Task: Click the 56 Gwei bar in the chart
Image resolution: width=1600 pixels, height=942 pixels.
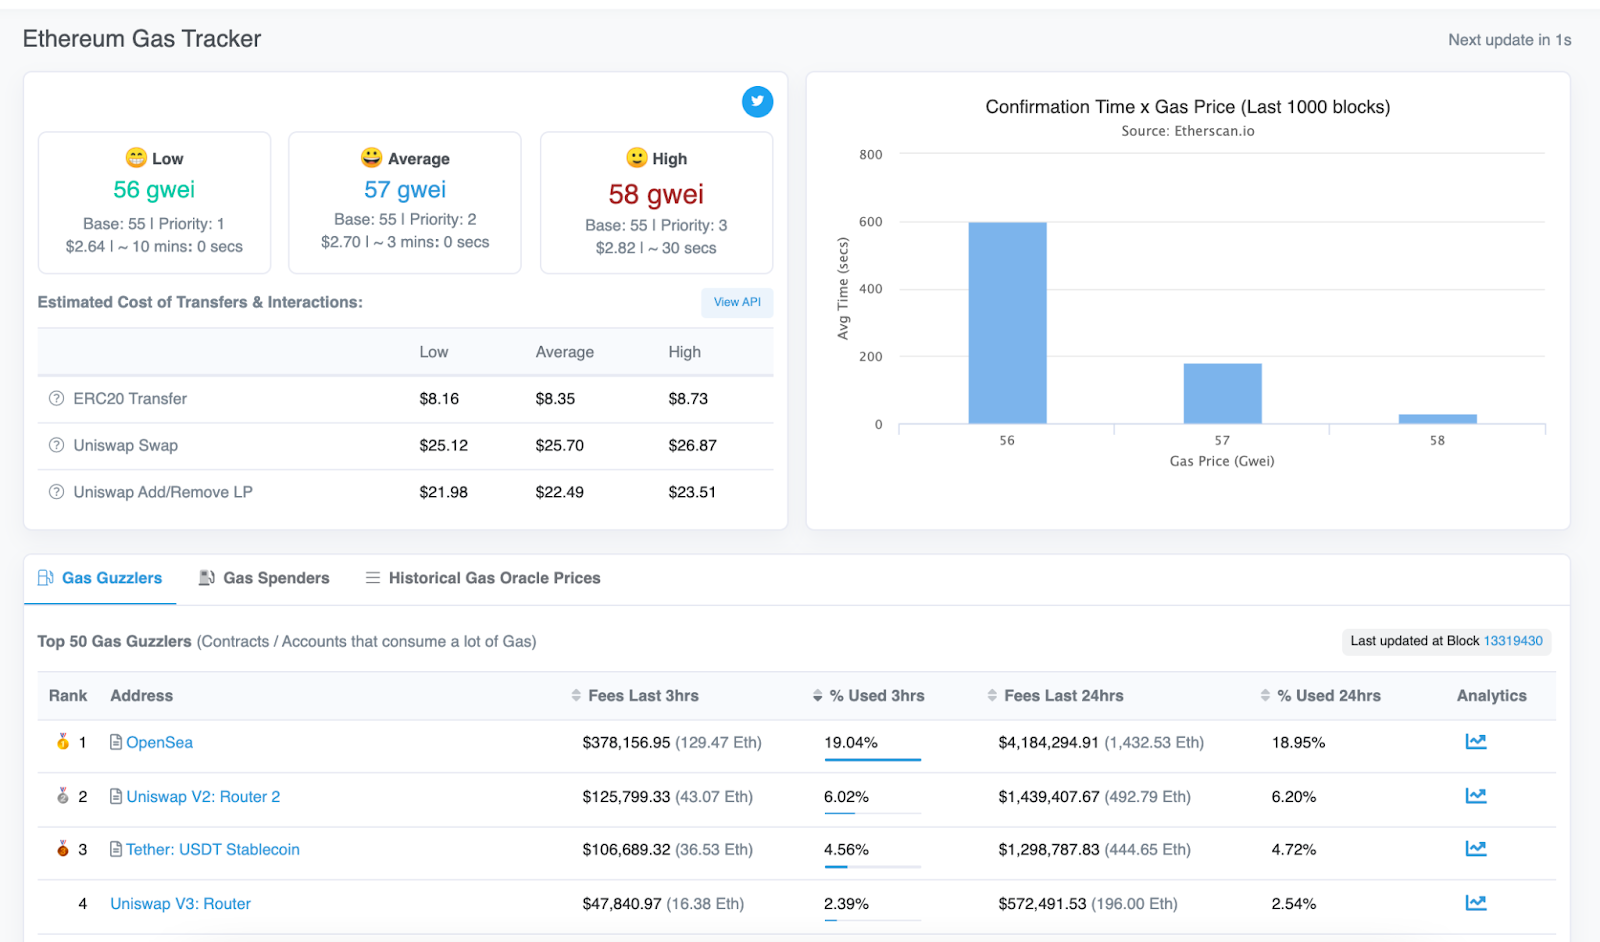Action: pos(1007,323)
